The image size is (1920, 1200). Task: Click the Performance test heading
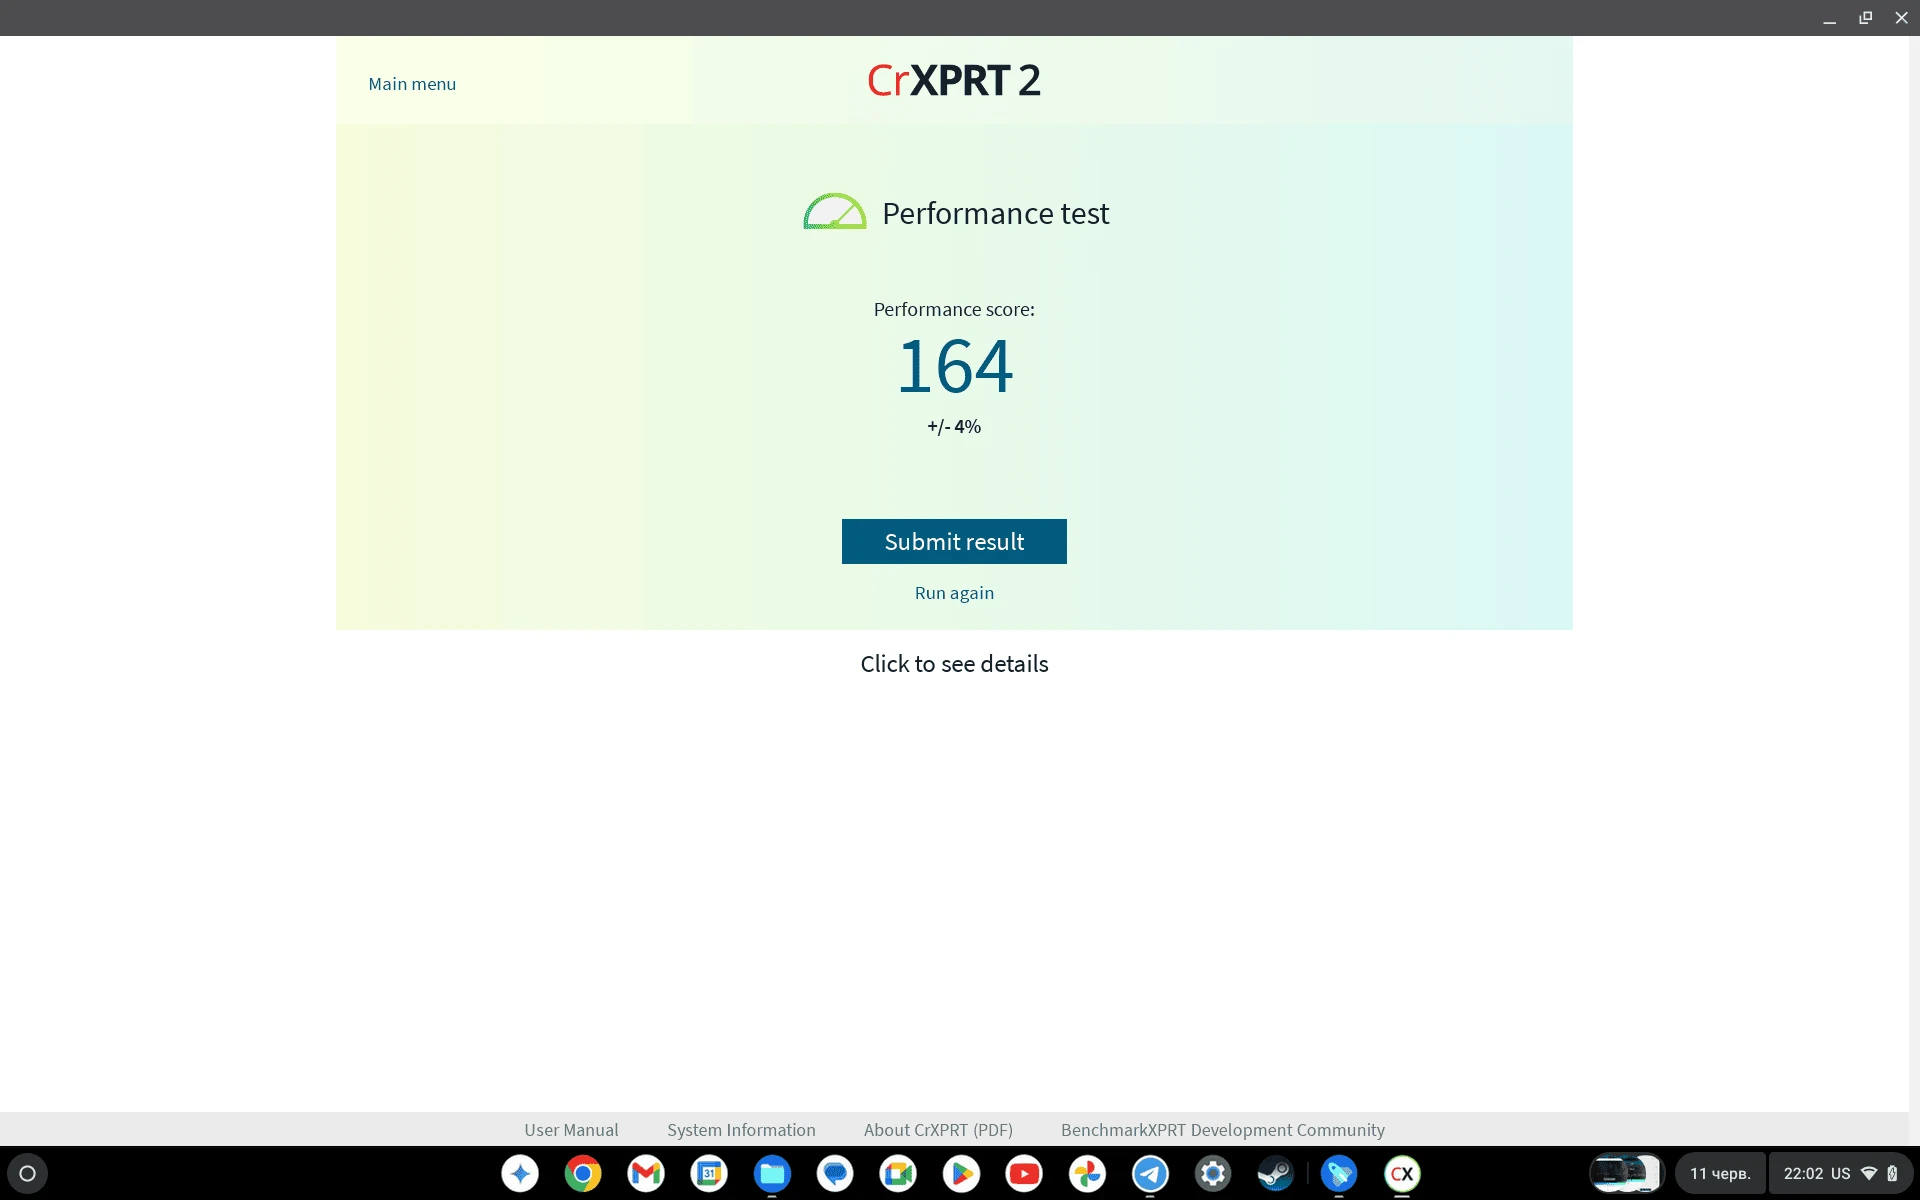[x=995, y=213]
